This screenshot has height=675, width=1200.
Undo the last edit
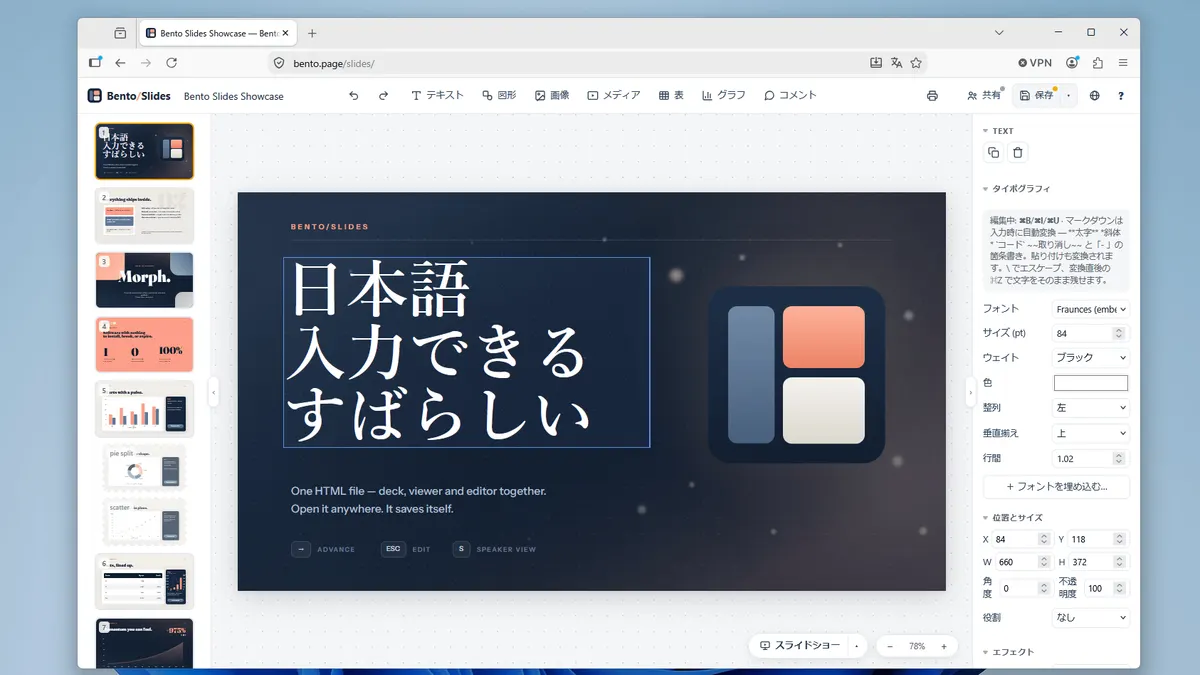coord(353,96)
